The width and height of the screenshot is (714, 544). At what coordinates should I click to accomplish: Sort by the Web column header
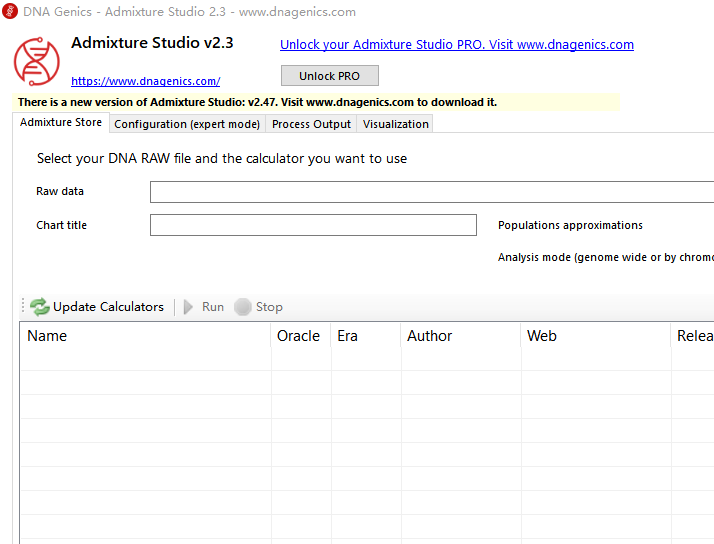[x=596, y=336]
